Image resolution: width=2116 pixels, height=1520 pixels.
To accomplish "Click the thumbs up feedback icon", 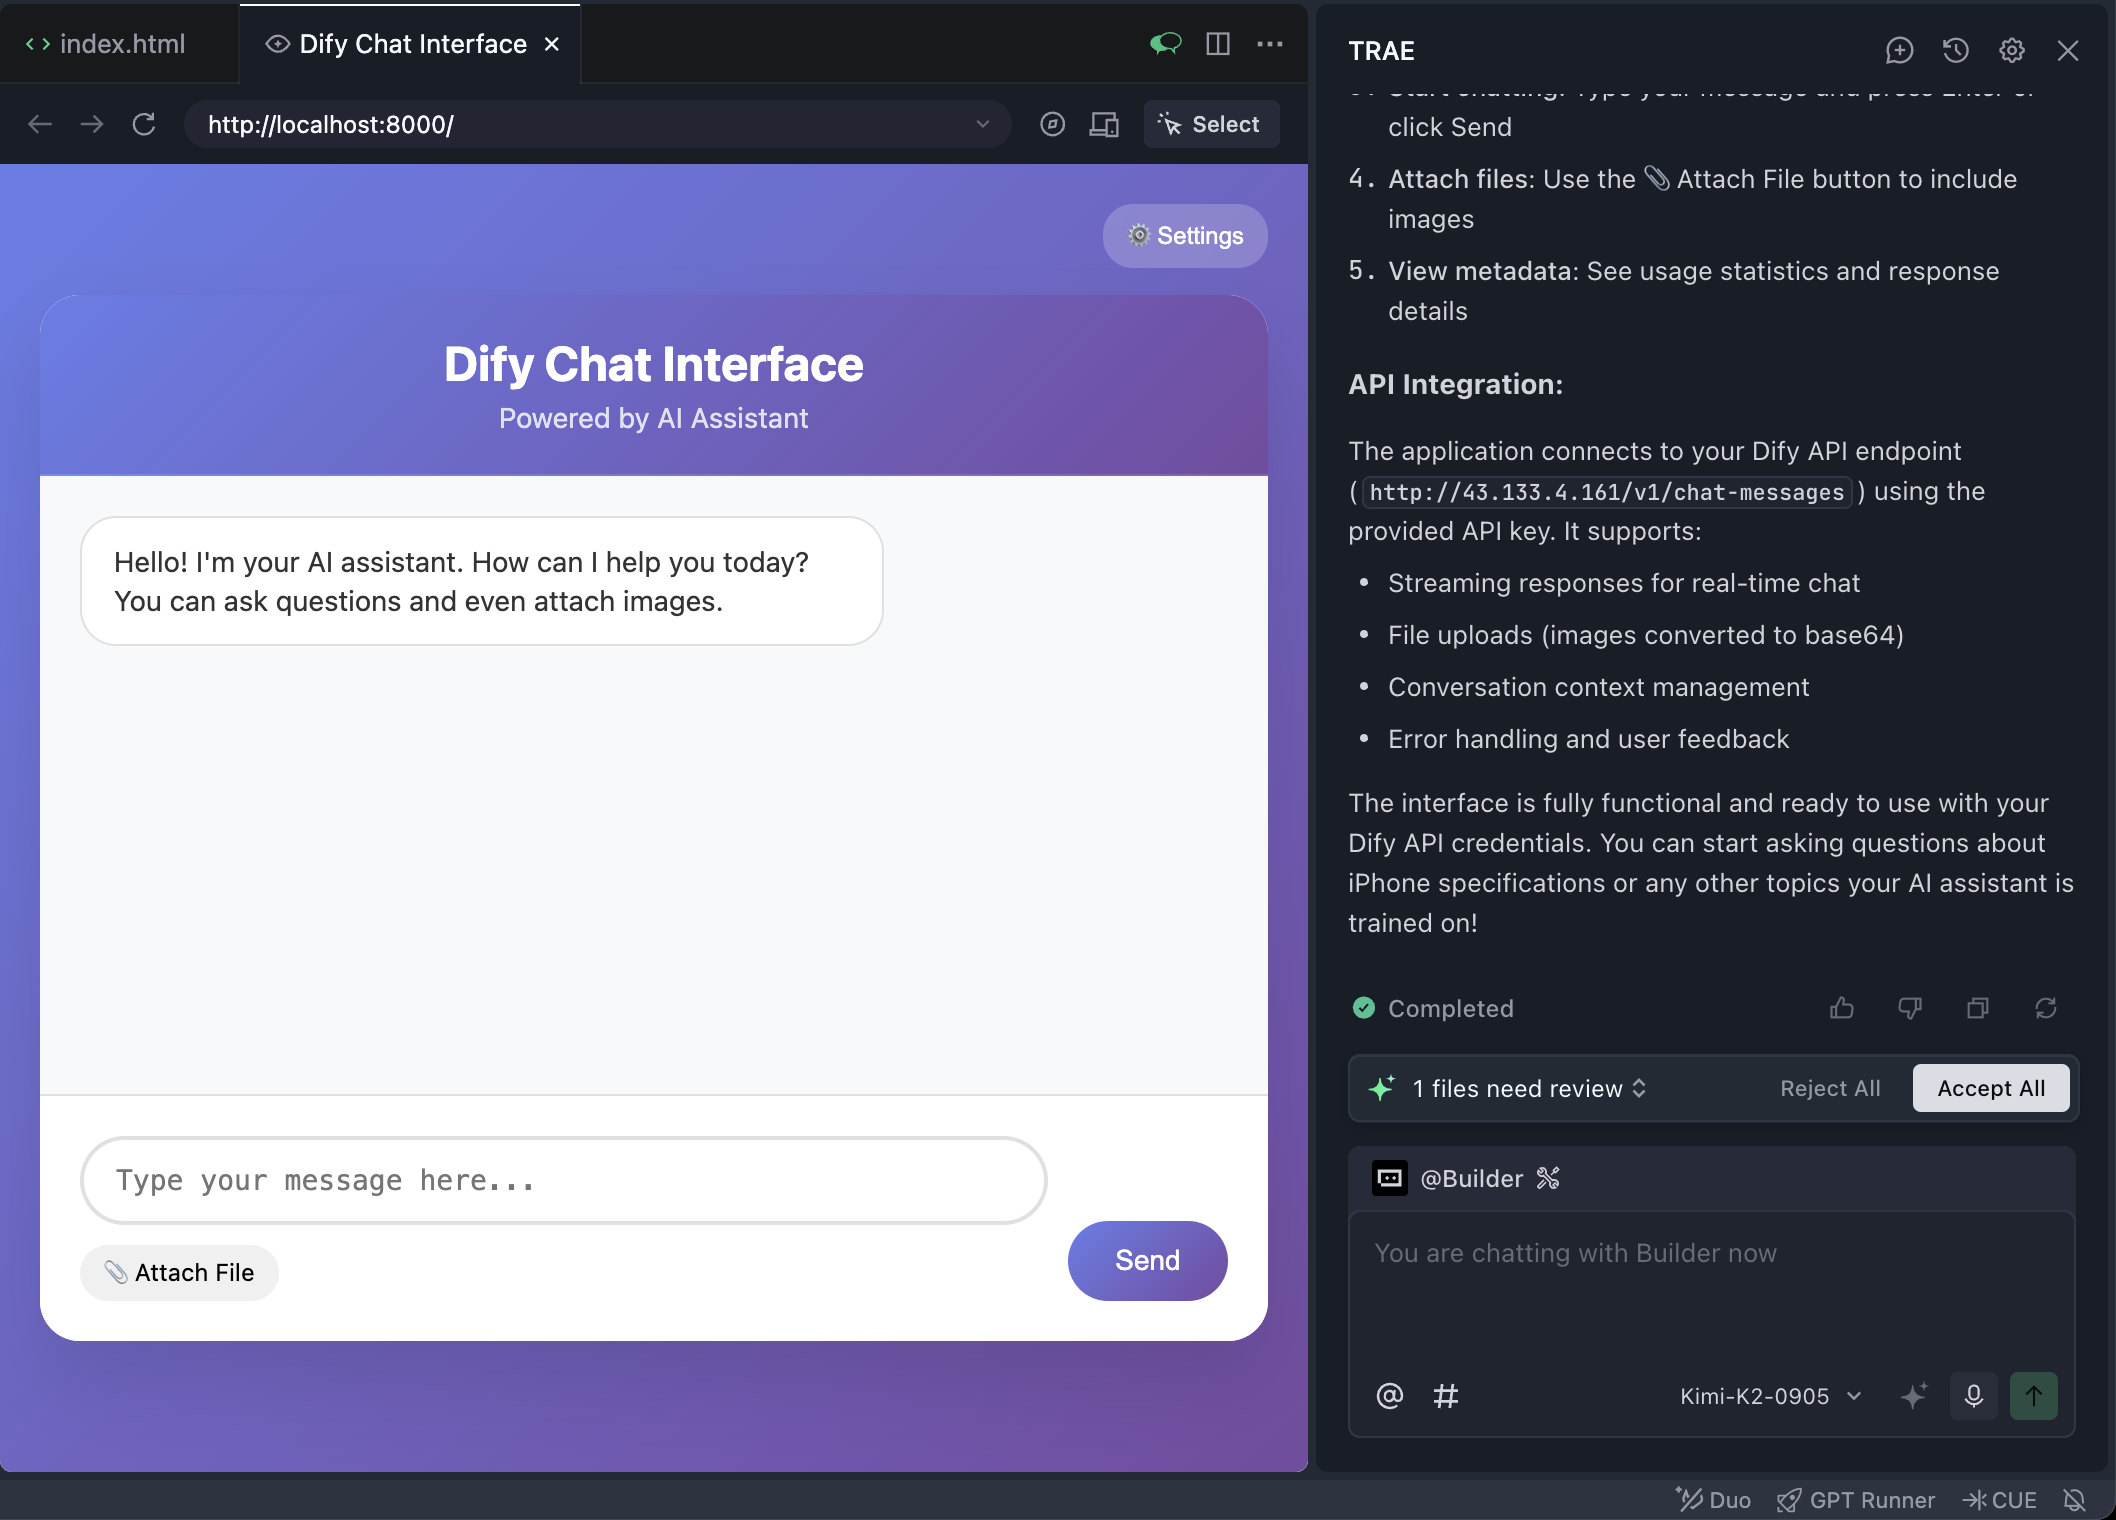I will coord(1841,1008).
